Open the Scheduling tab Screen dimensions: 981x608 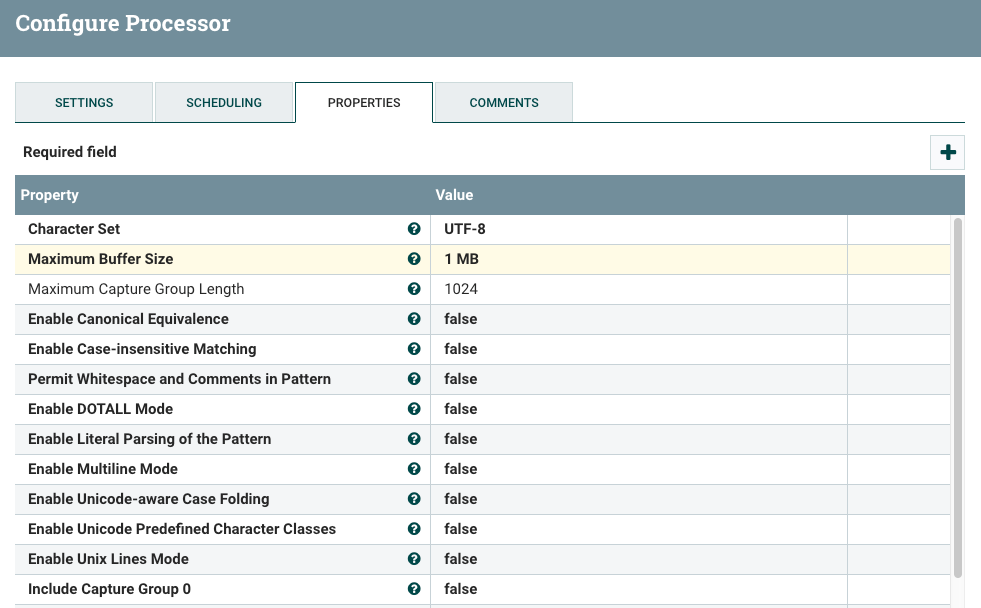coord(224,103)
